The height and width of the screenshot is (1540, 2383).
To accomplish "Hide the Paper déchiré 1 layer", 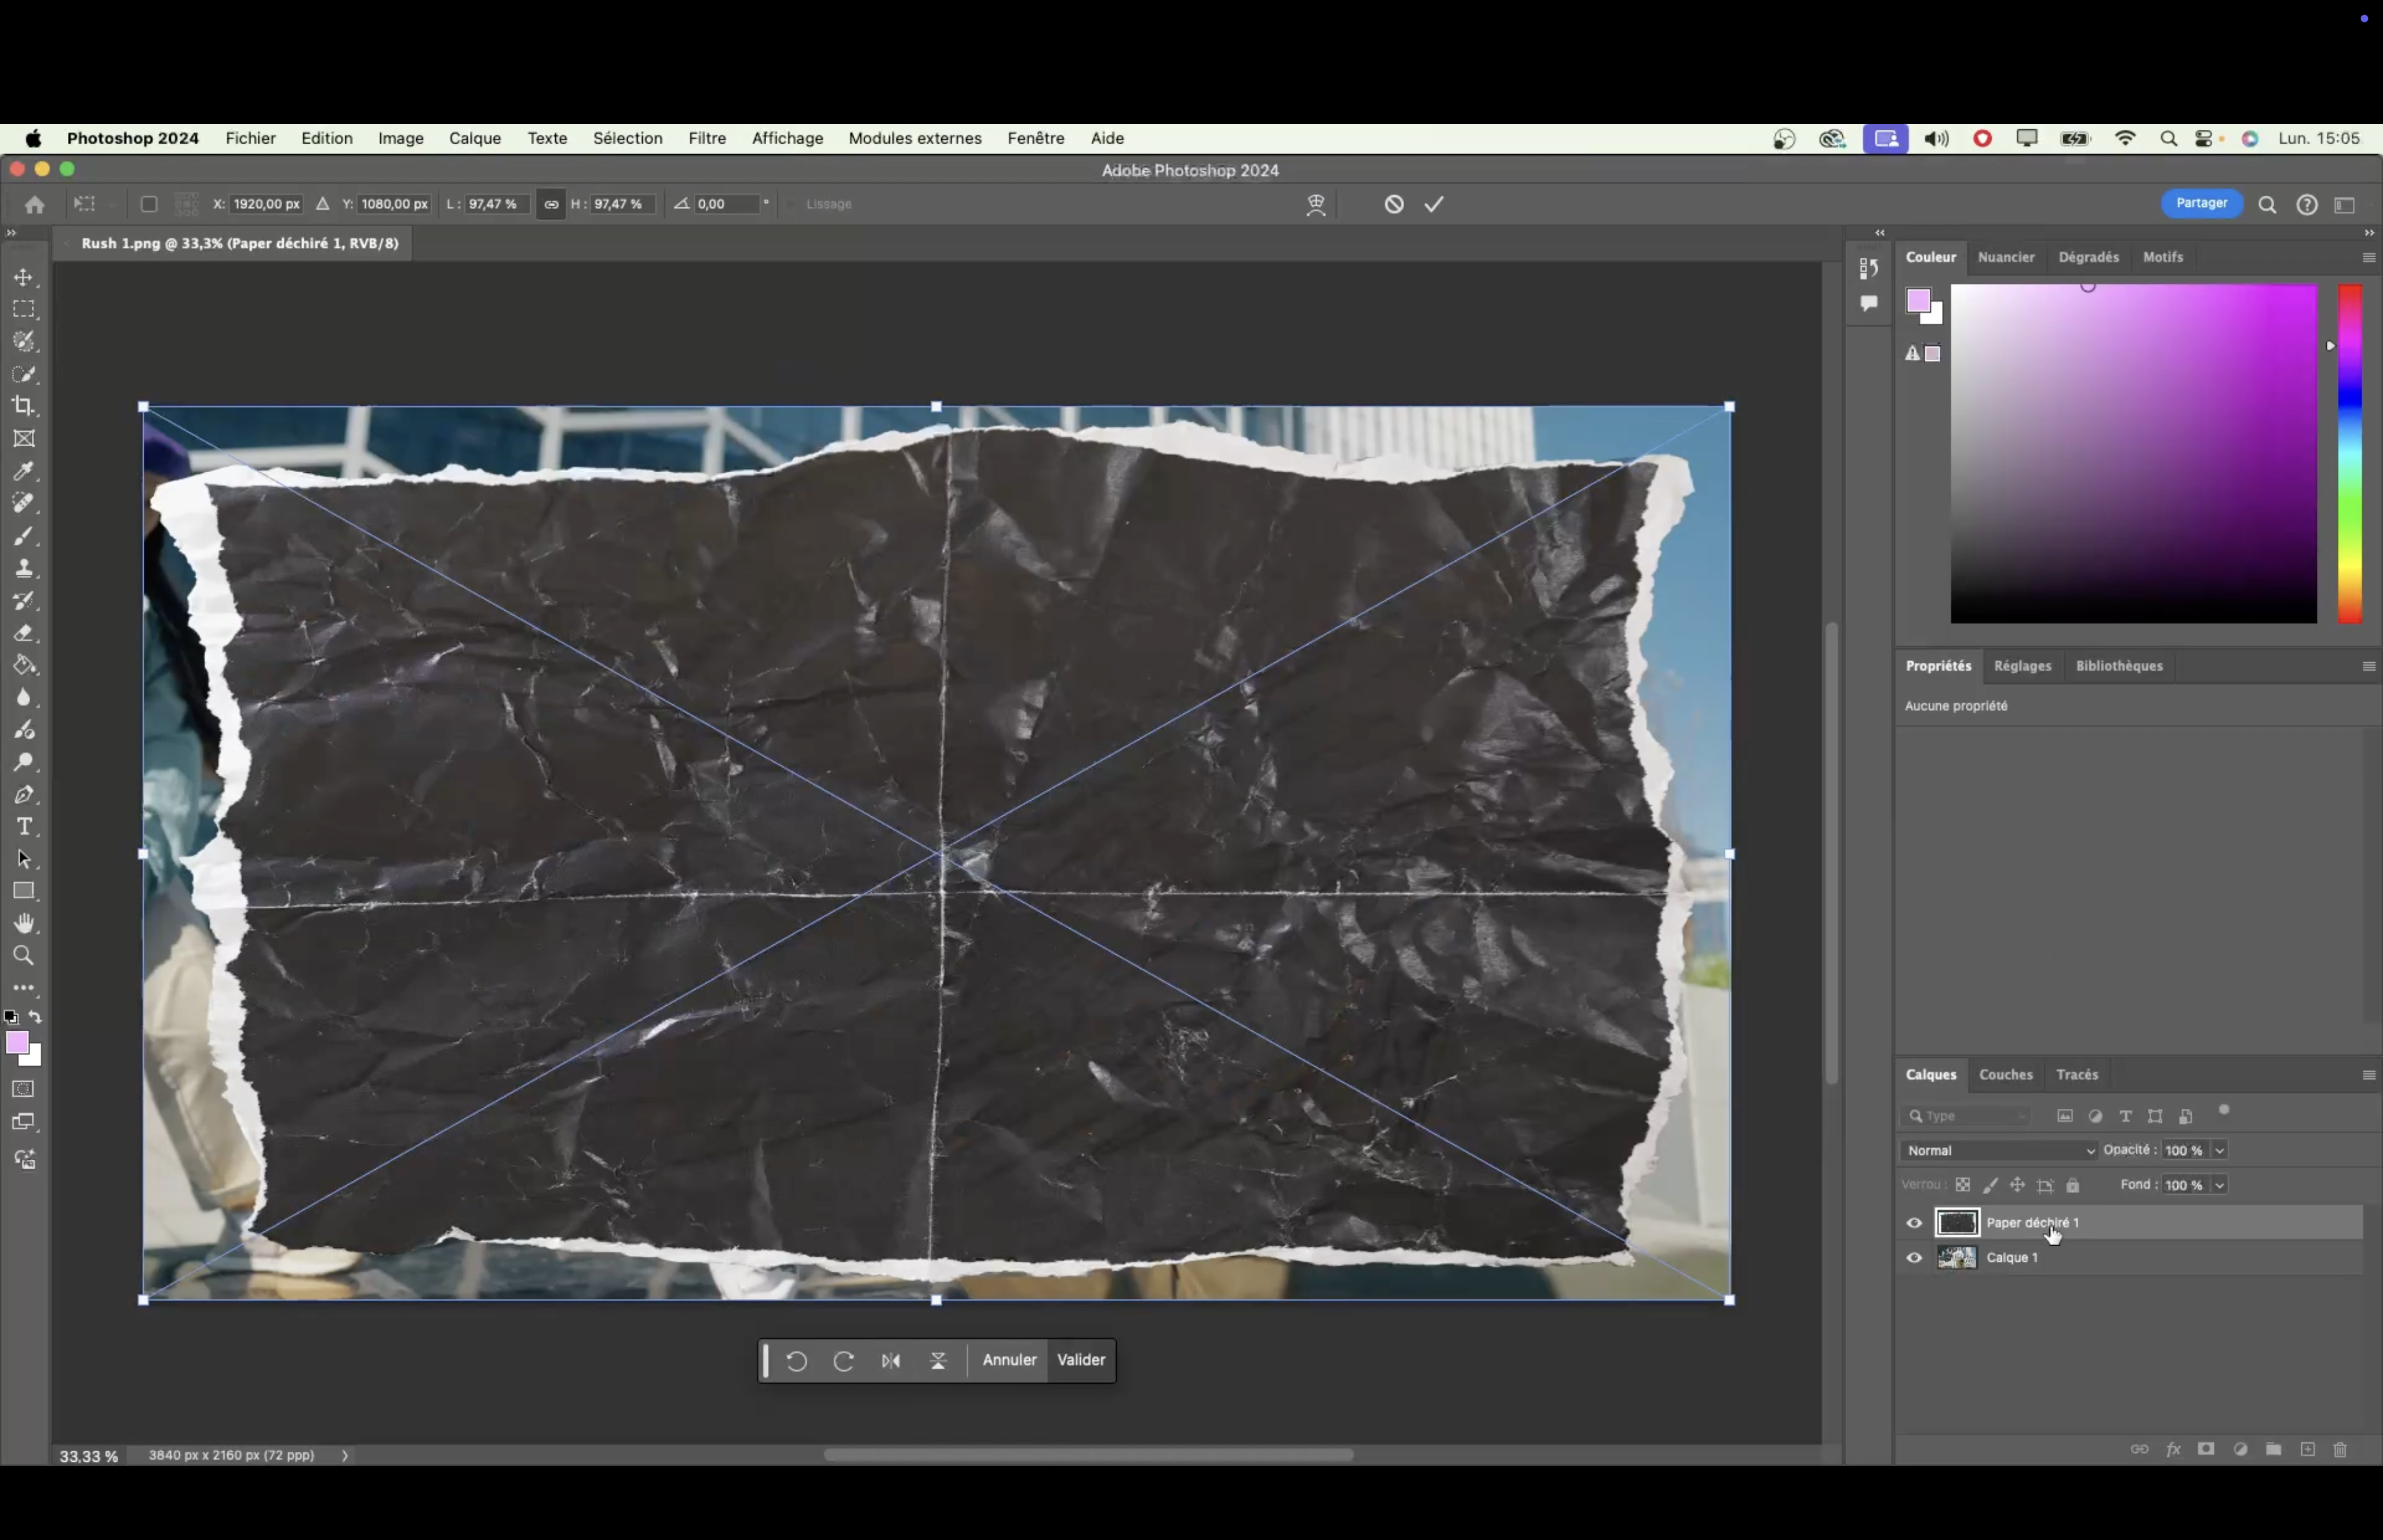I will [1914, 1223].
